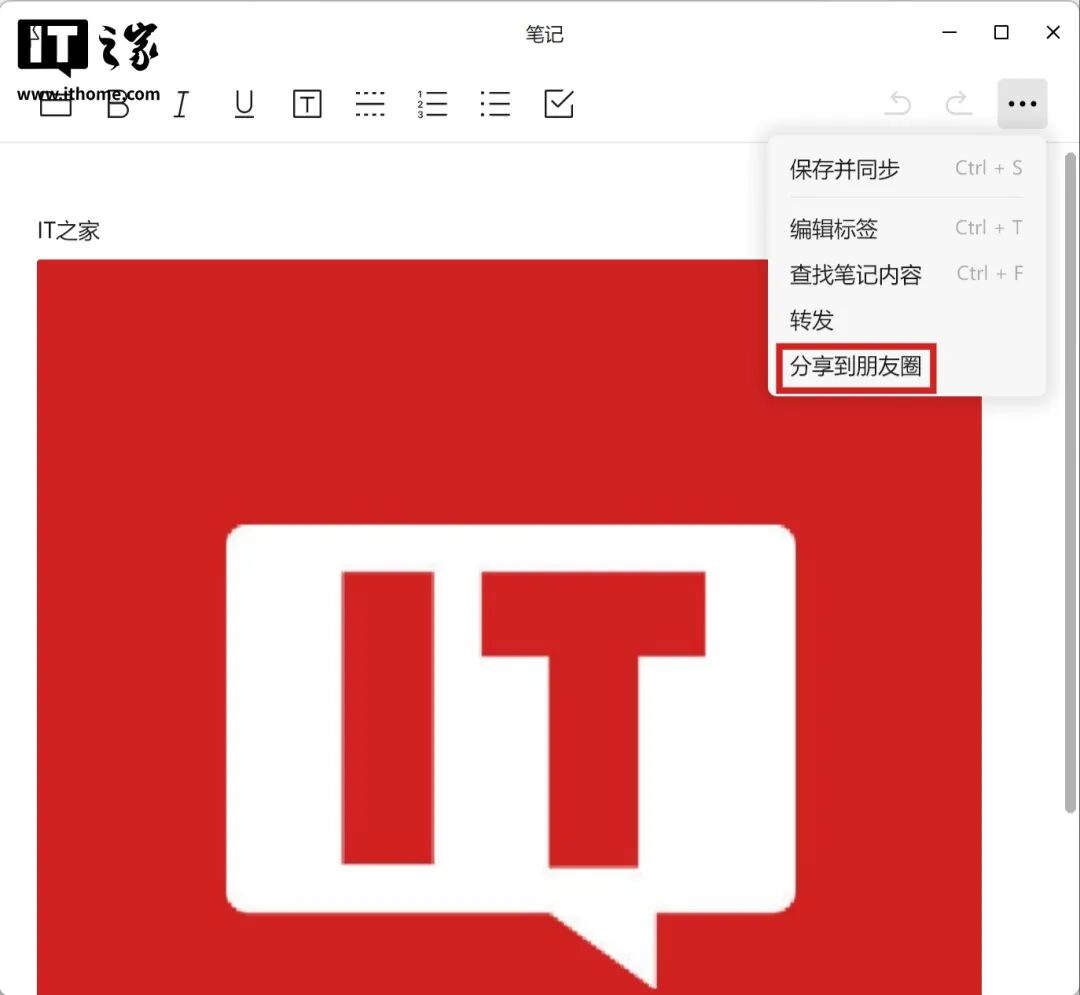Place cursor in the IT之家 text line

click(69, 231)
